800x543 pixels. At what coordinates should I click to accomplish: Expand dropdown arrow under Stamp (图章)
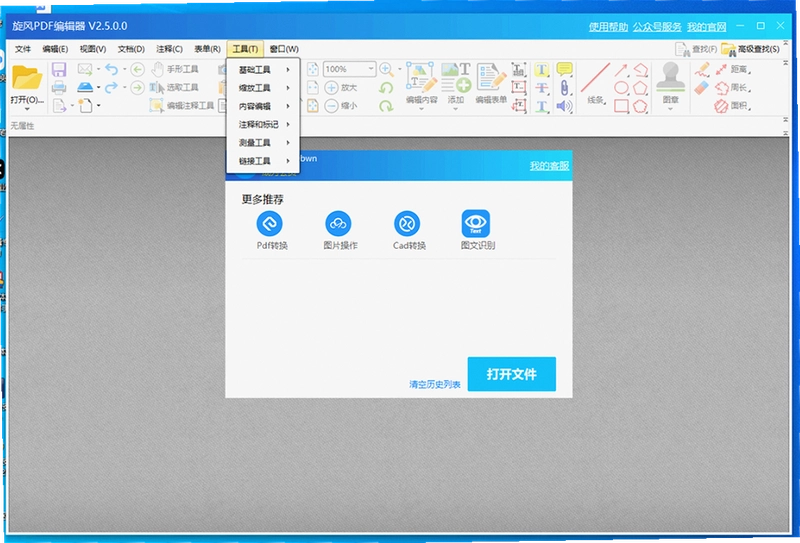(670, 109)
